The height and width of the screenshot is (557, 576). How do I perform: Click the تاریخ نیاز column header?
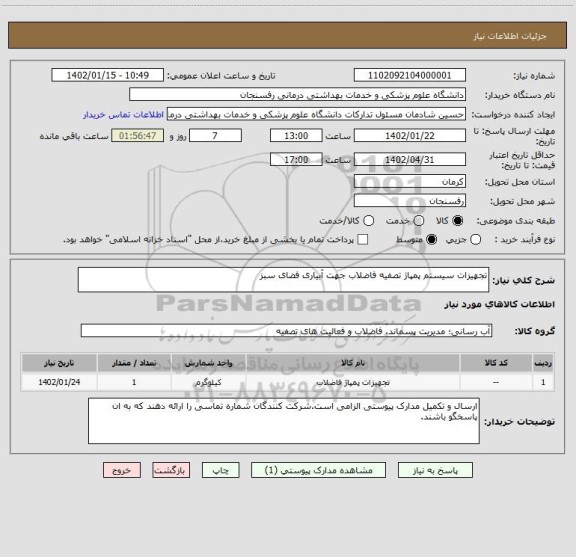pos(59,363)
